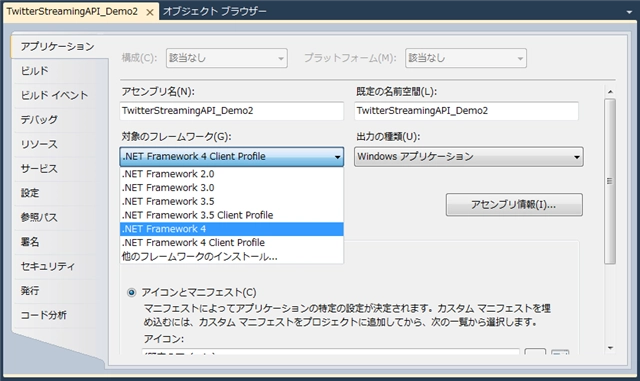Screen dimensions: 640x381
Task: Select the highlighted .NET Framework 4 option
Action: (231, 229)
